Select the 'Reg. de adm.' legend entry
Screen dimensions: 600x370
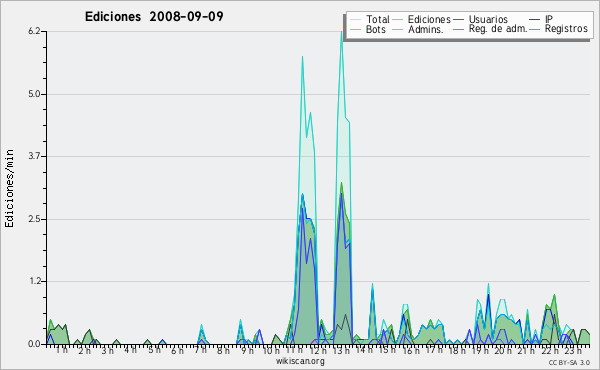(498, 29)
